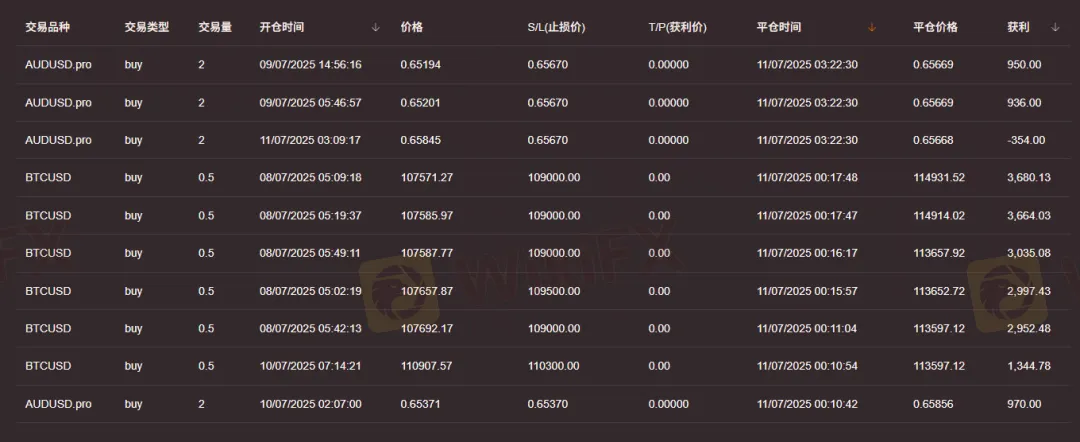Click the S/L(止损价) column header
Image resolution: width=1080 pixels, height=442 pixels.
[x=557, y=28]
